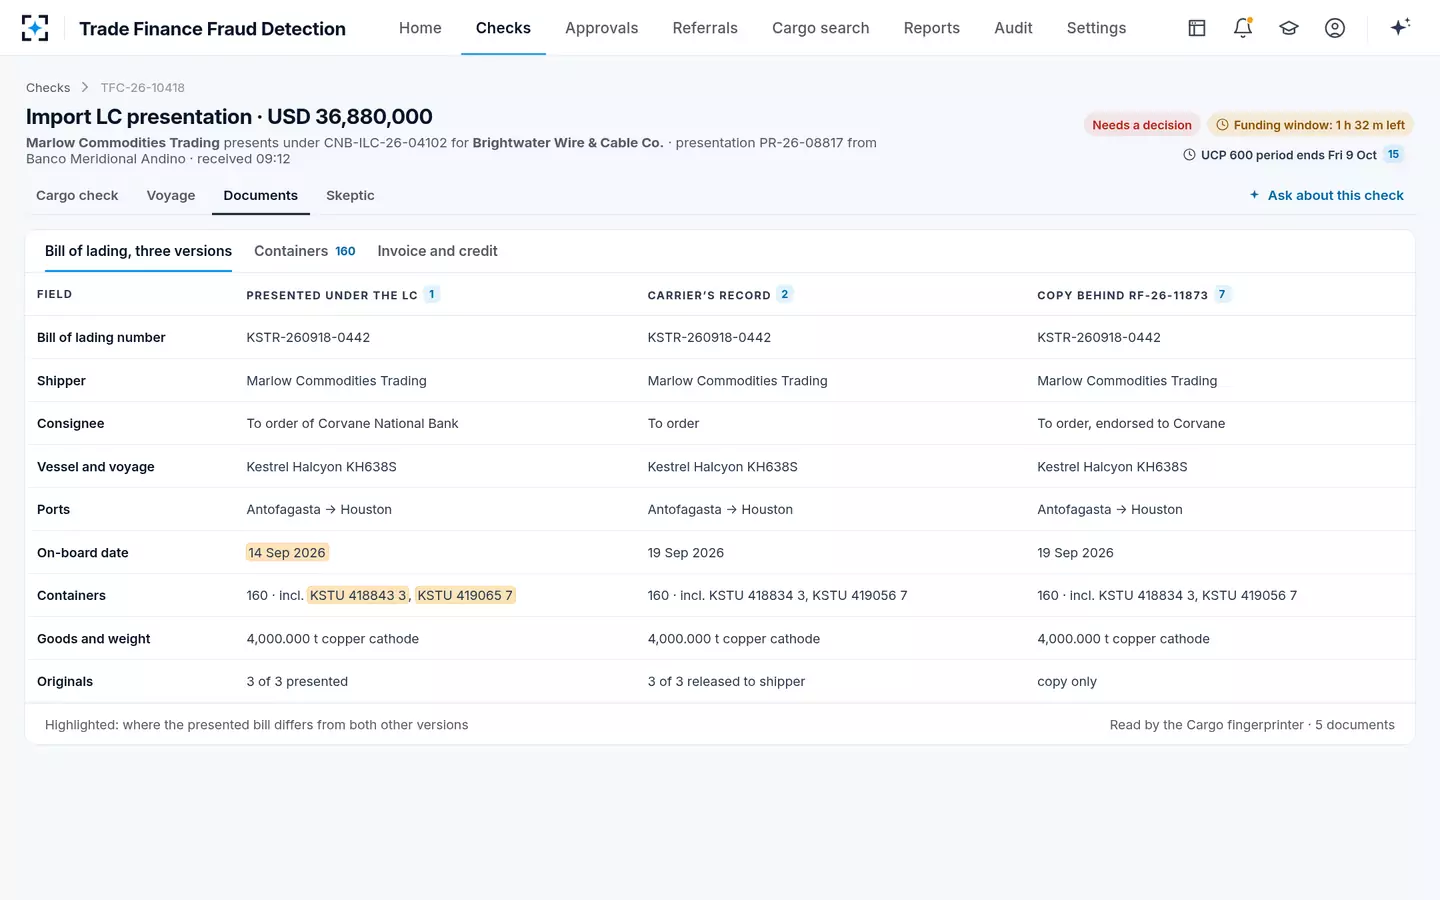Click the highlighted on-board date 14 Sep 2026
Viewport: 1440px width, 900px height.
(x=287, y=553)
